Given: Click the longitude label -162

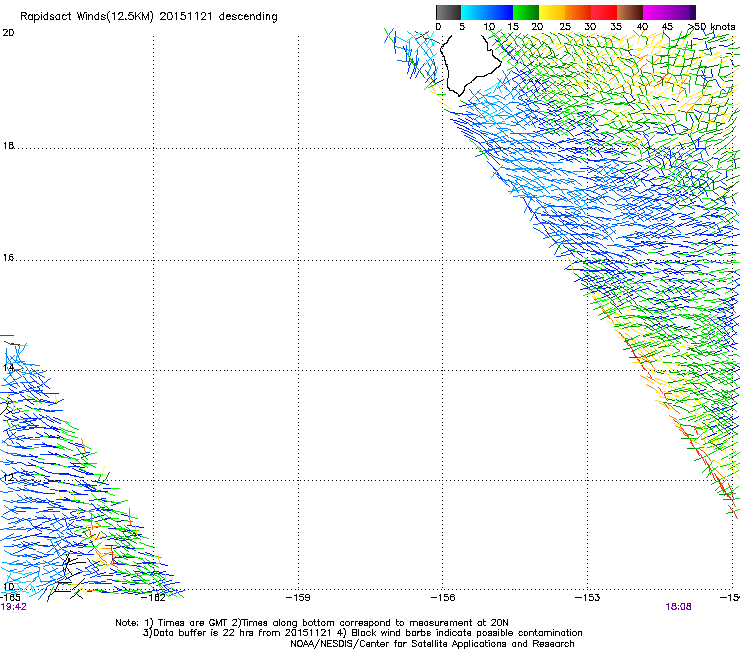Looking at the screenshot, I should coord(153,598).
